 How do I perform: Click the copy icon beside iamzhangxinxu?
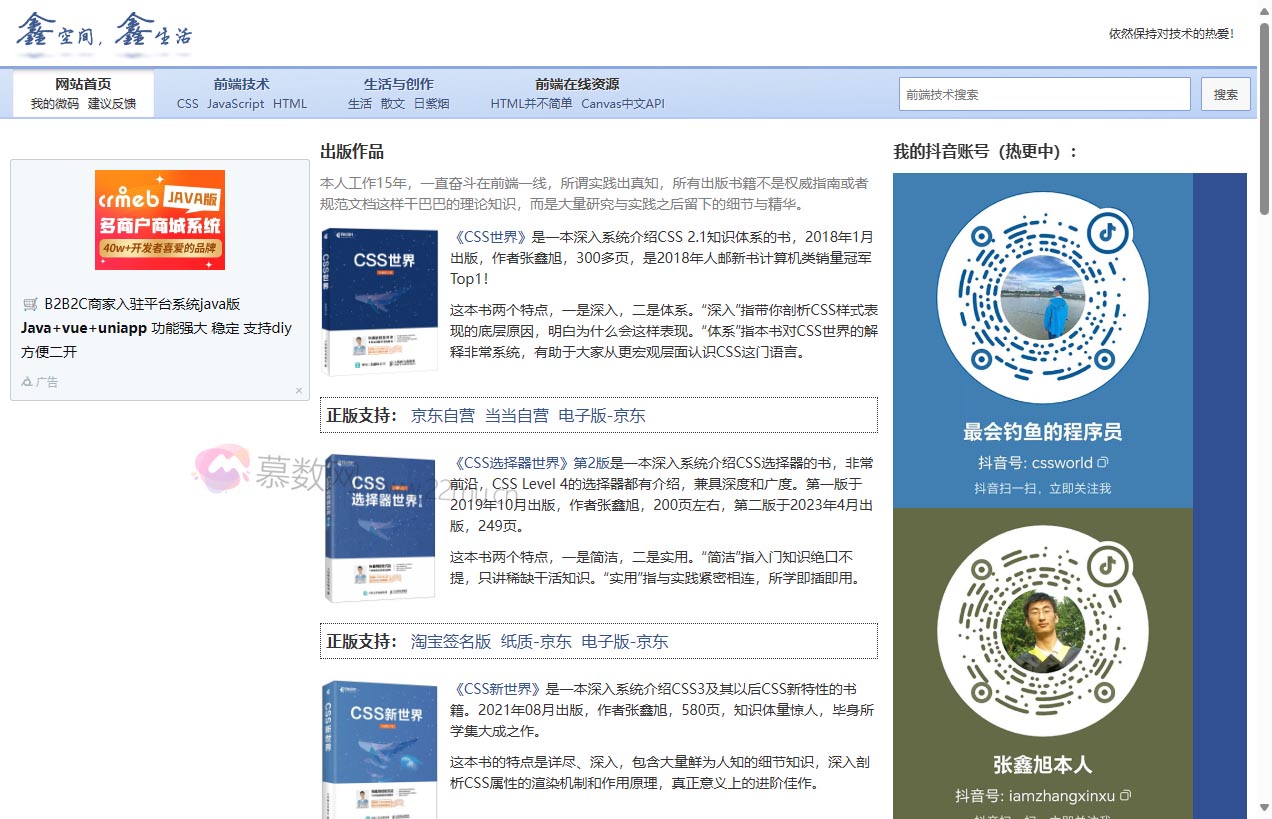pos(1125,796)
